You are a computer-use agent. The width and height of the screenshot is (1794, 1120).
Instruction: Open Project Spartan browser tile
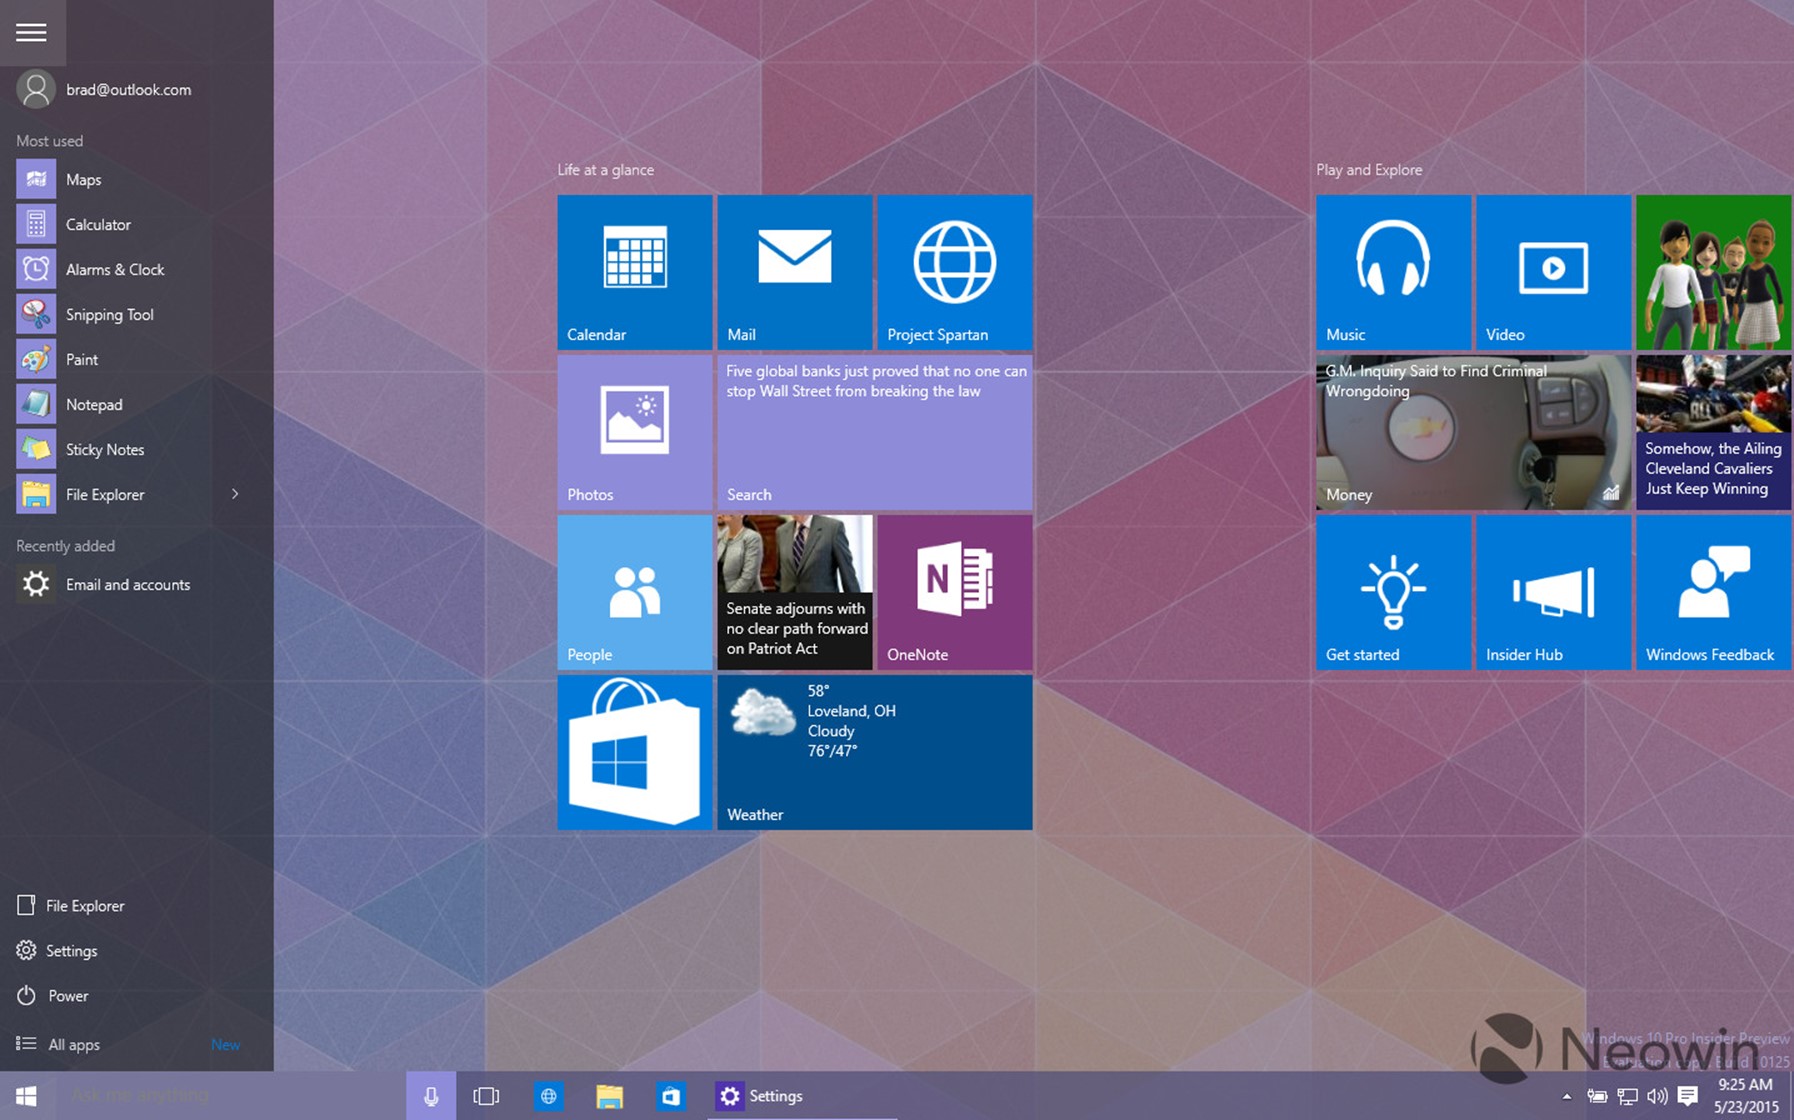[954, 272]
